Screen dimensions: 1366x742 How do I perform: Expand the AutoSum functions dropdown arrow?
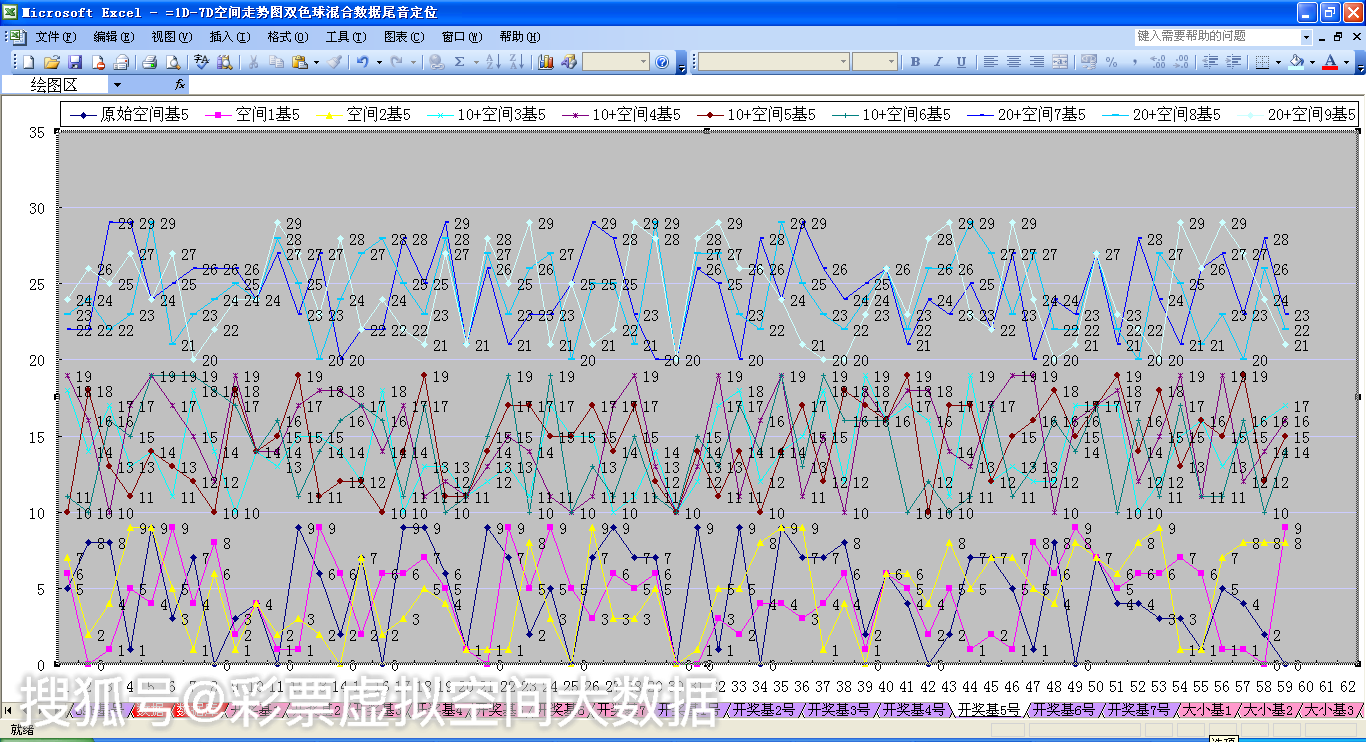point(475,62)
